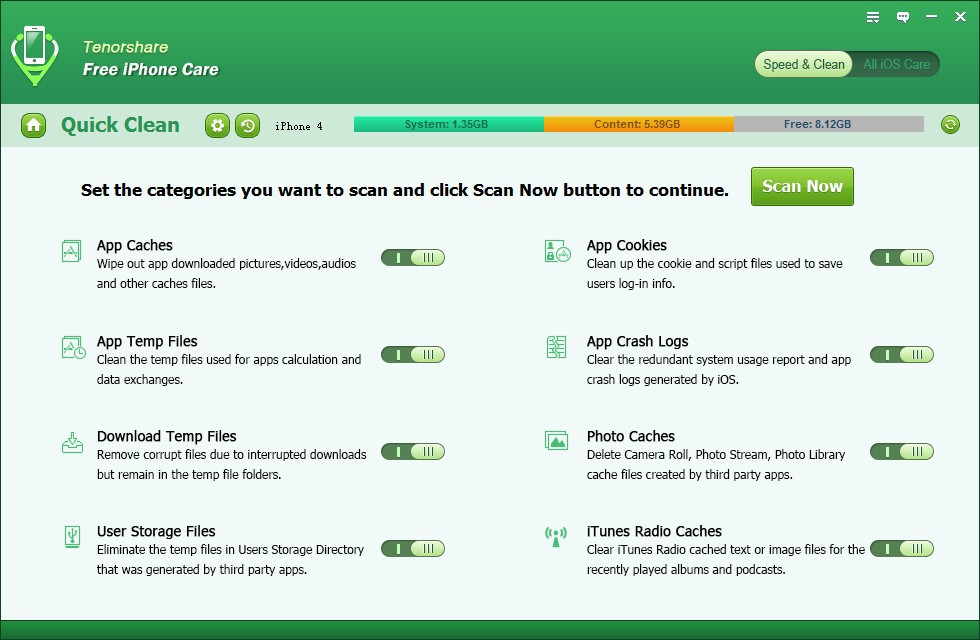This screenshot has width=980, height=640.
Task: Toggle the App Temp Files switch
Action: (x=412, y=354)
